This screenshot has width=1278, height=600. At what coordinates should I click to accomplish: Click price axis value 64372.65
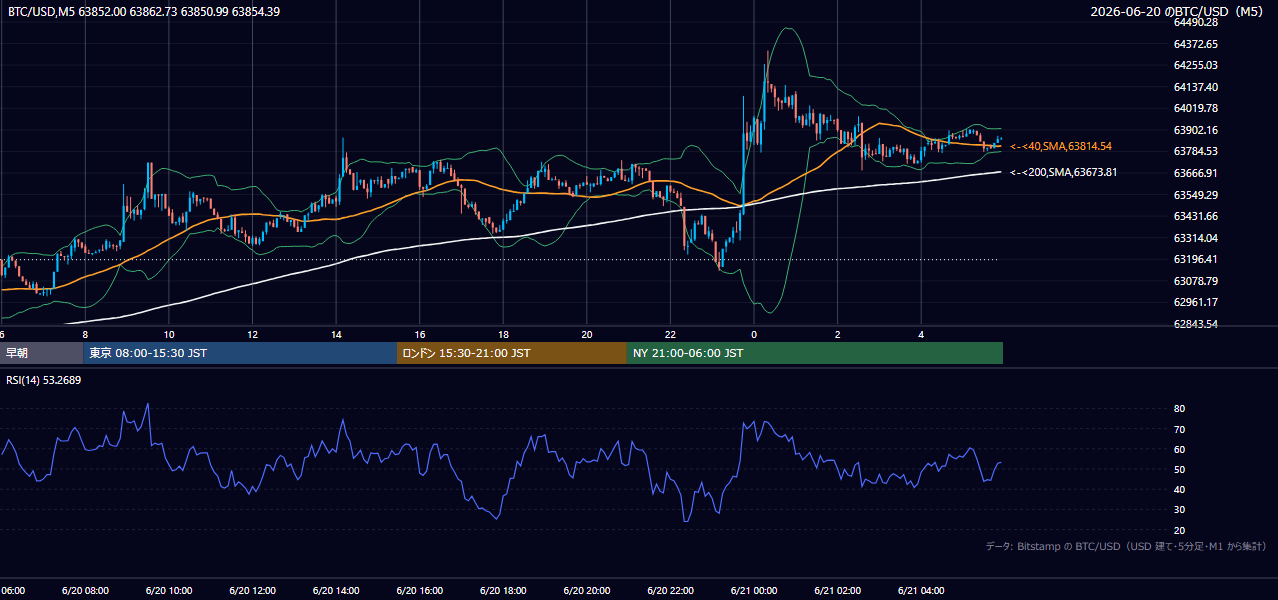[1196, 44]
